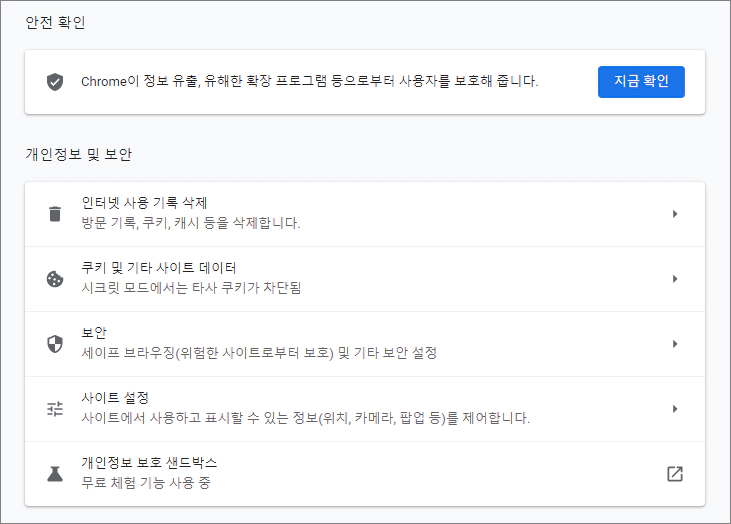Click description 방문 기록, 쿠키, 캐시 등을 삭제합니다.

click(191, 223)
